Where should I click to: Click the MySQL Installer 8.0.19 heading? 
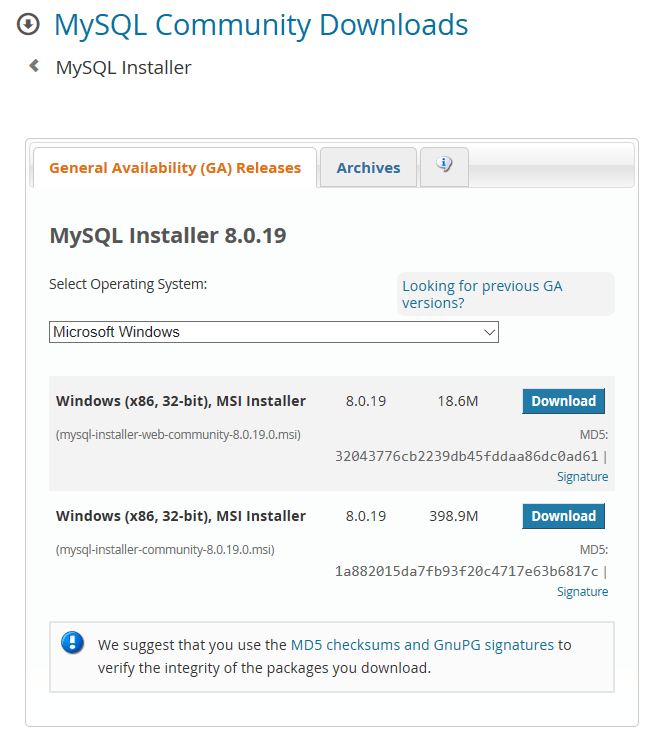point(168,236)
